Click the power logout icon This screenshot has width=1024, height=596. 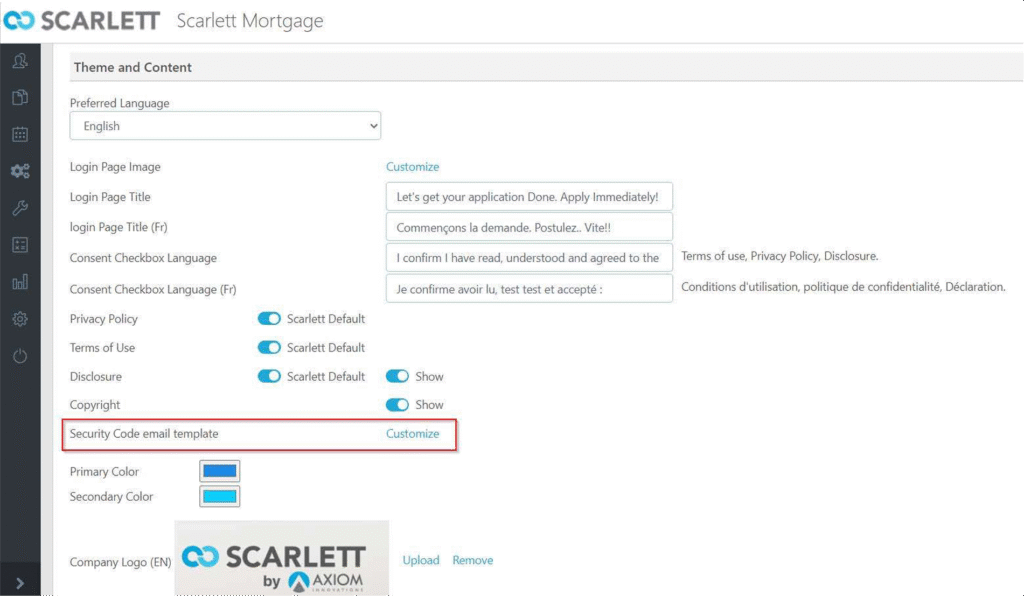(x=20, y=356)
